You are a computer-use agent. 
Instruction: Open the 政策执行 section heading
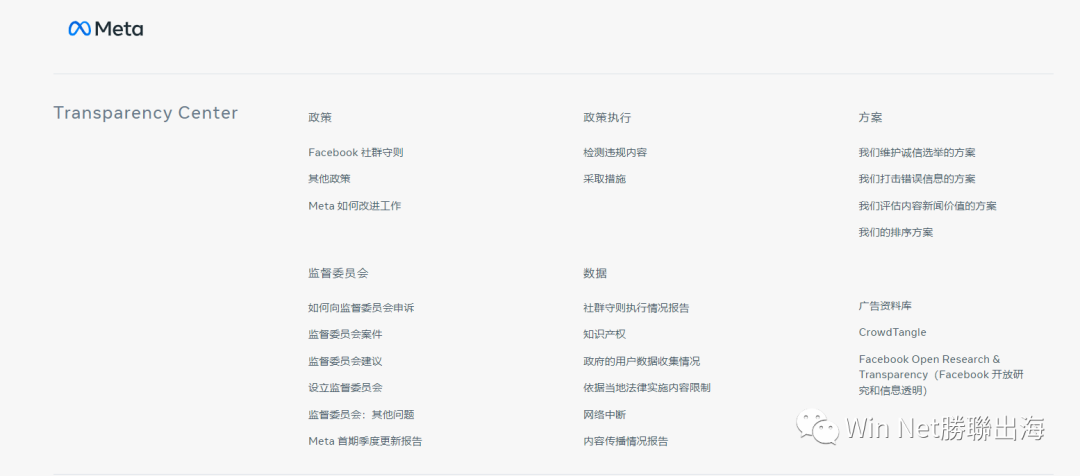point(607,118)
